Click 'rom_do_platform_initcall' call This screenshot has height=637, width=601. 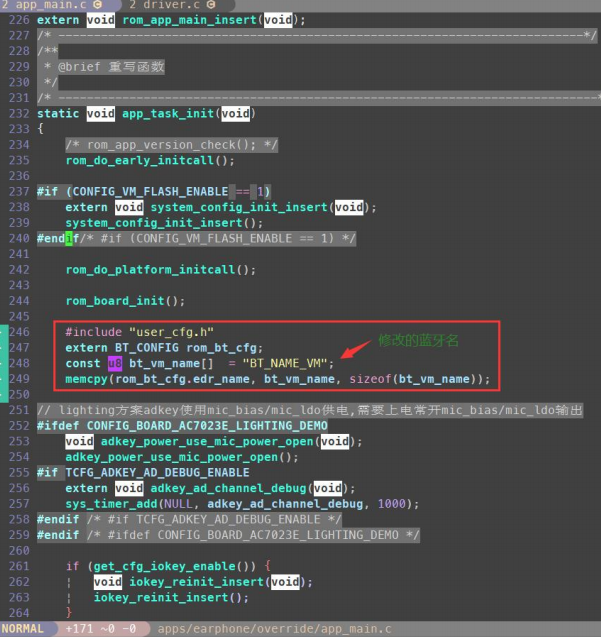coord(151,270)
